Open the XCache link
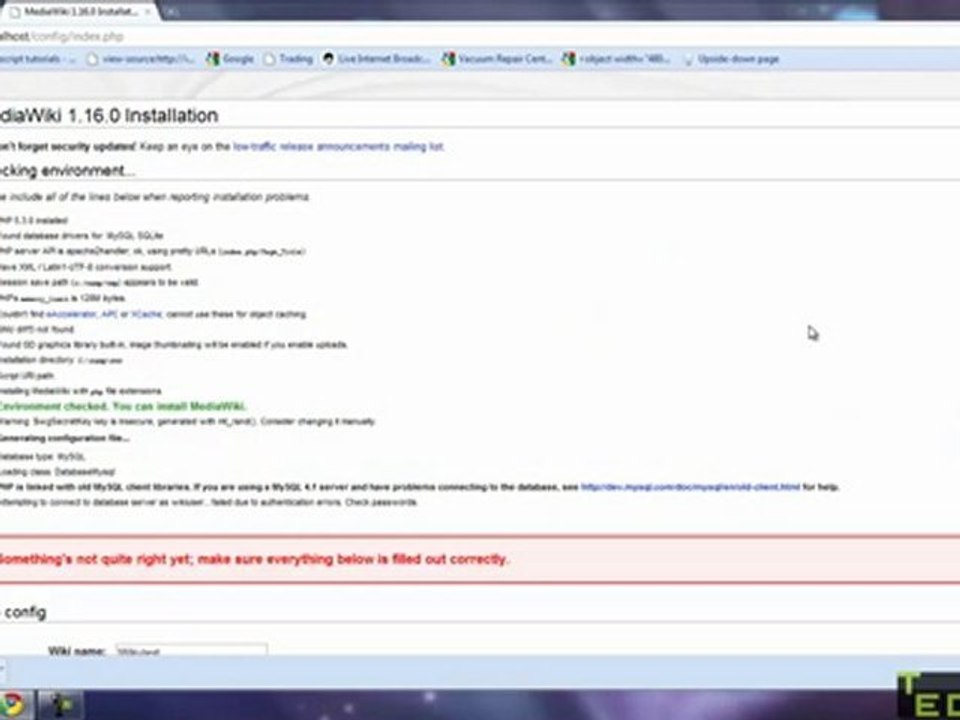 click(146, 314)
